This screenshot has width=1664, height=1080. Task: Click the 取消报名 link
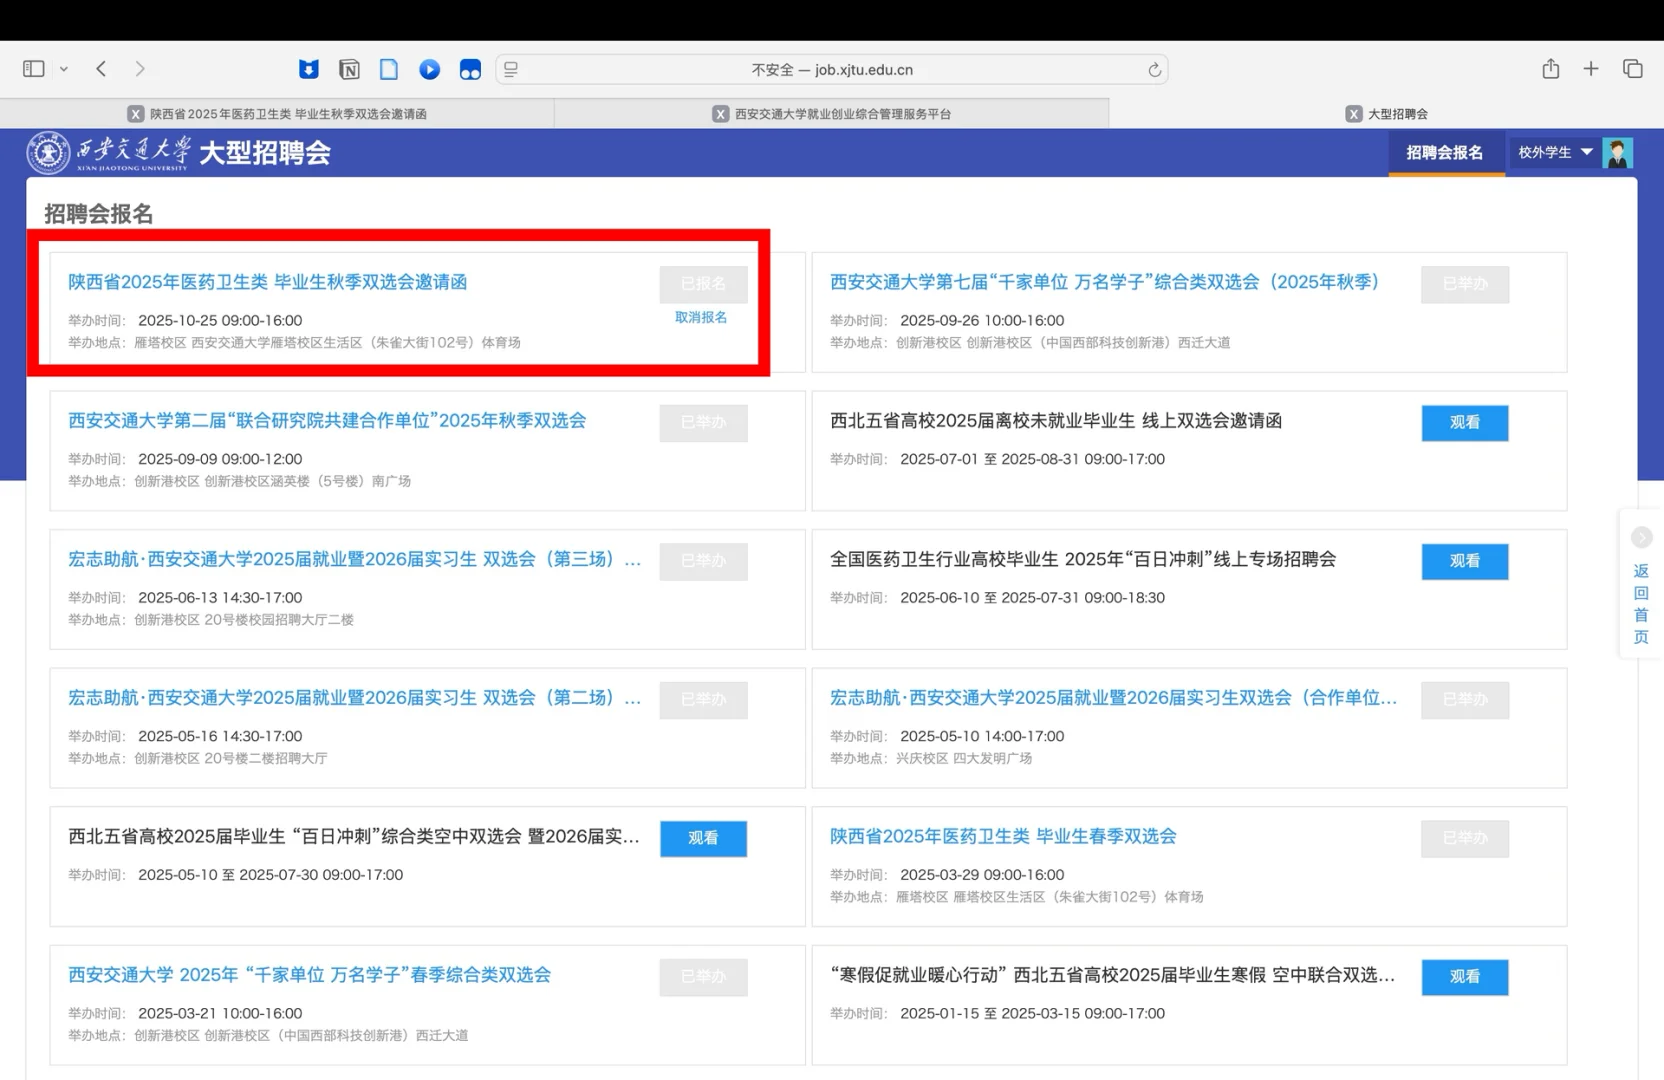click(x=701, y=317)
